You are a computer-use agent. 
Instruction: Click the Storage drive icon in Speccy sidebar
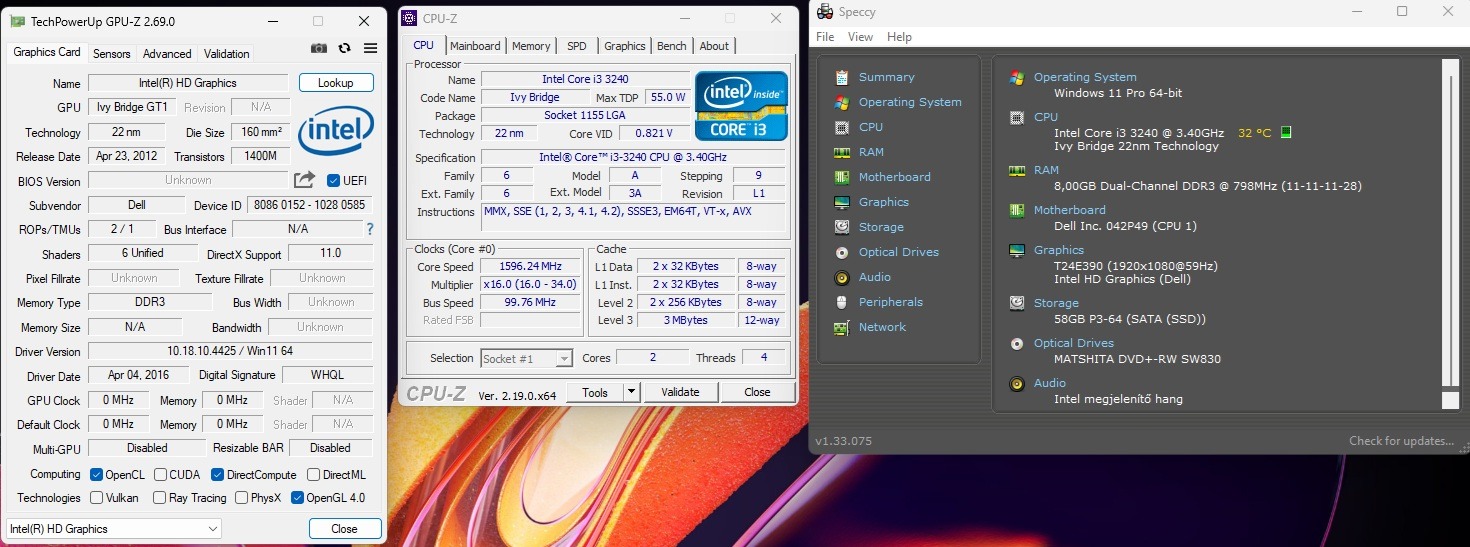click(x=842, y=227)
